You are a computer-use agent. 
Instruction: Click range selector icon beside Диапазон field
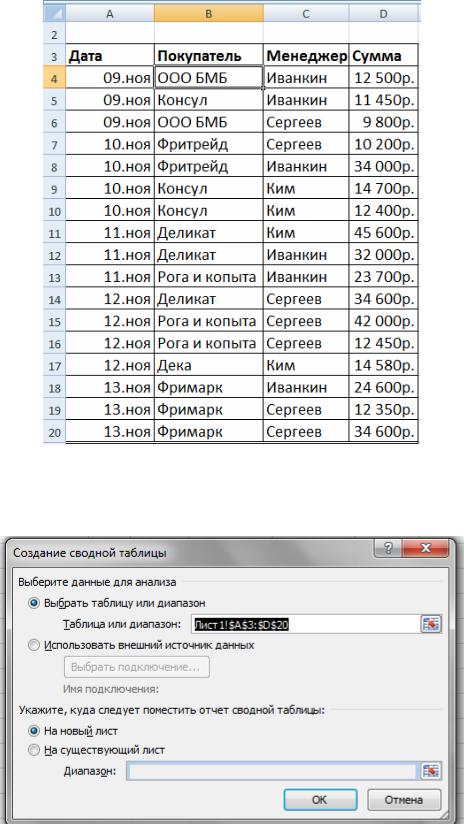pyautogui.click(x=431, y=771)
